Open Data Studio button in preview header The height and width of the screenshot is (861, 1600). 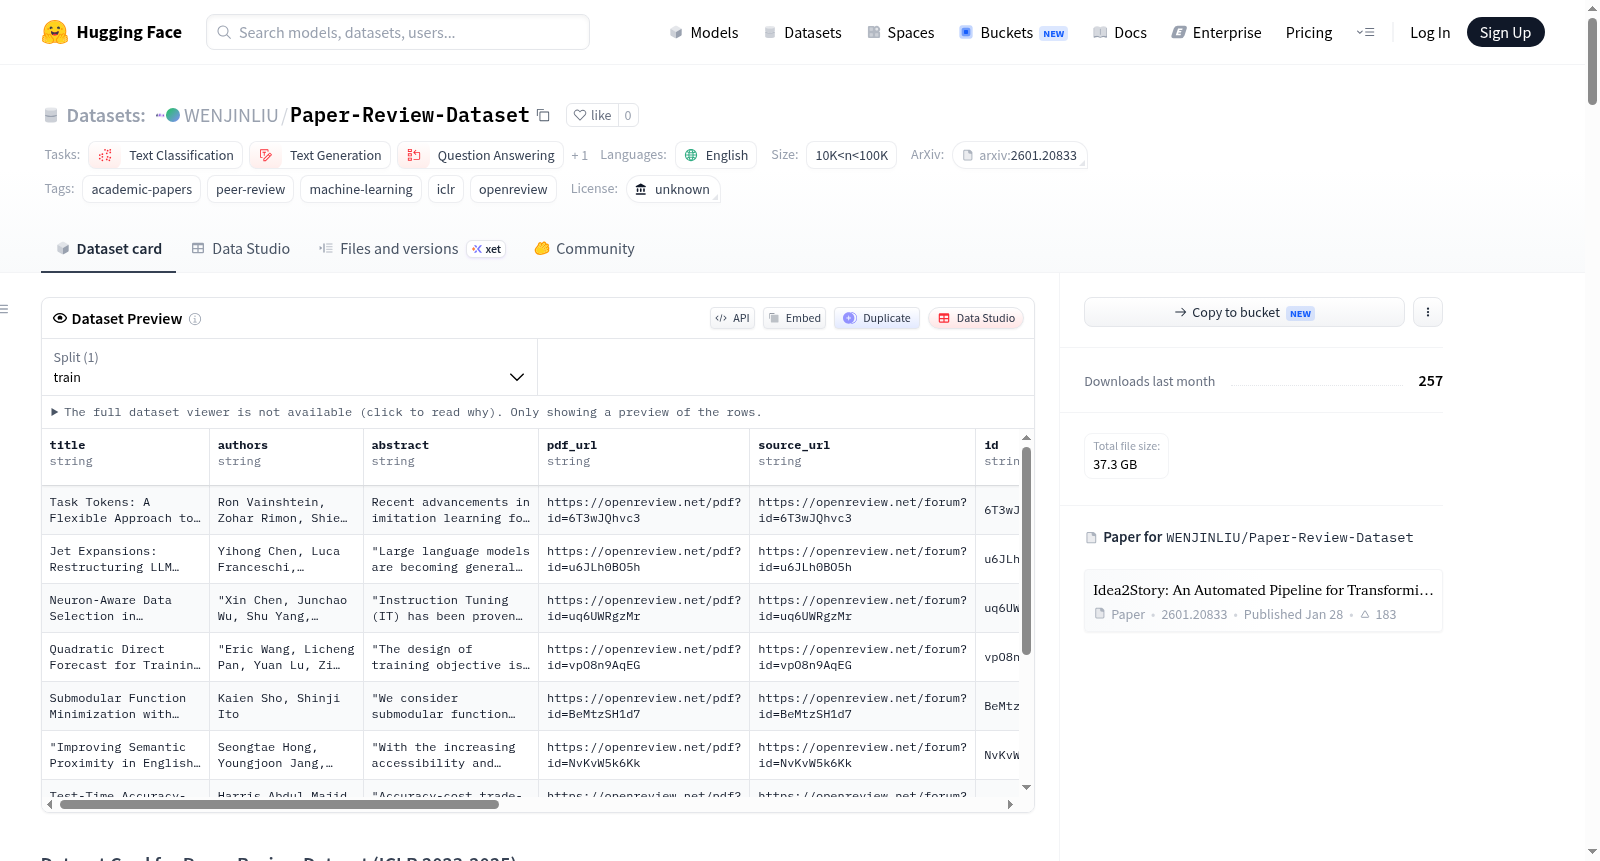(976, 318)
